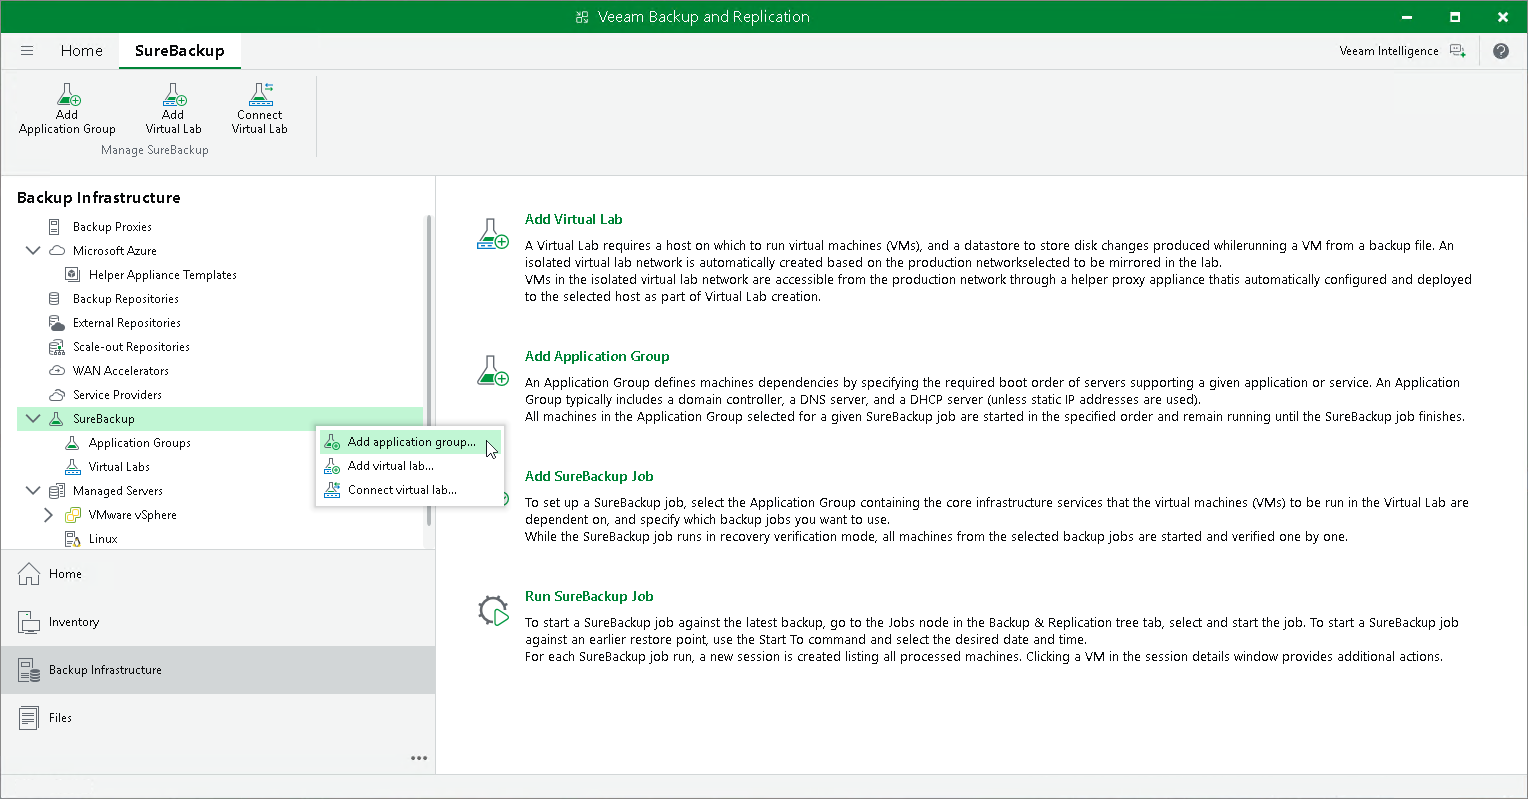Select Backup Repositories icon
This screenshot has height=799, width=1528.
coord(55,299)
